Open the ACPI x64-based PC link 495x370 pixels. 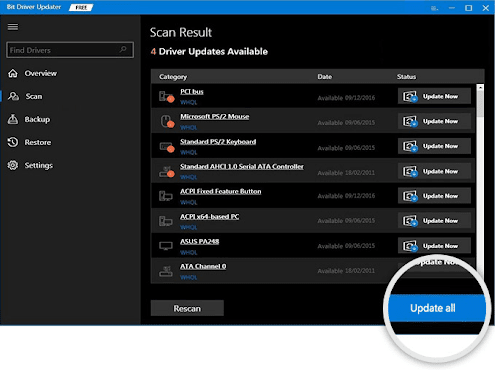(x=209, y=217)
